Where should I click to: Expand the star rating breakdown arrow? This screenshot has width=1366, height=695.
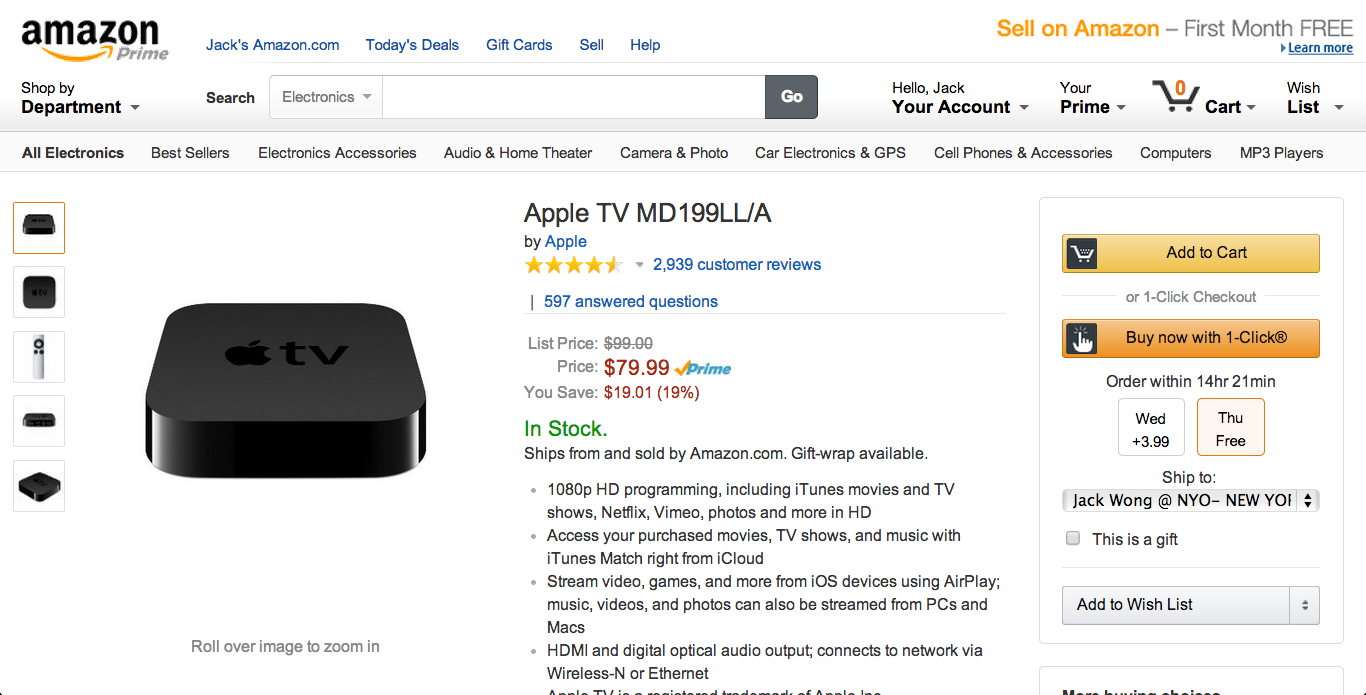tap(640, 265)
